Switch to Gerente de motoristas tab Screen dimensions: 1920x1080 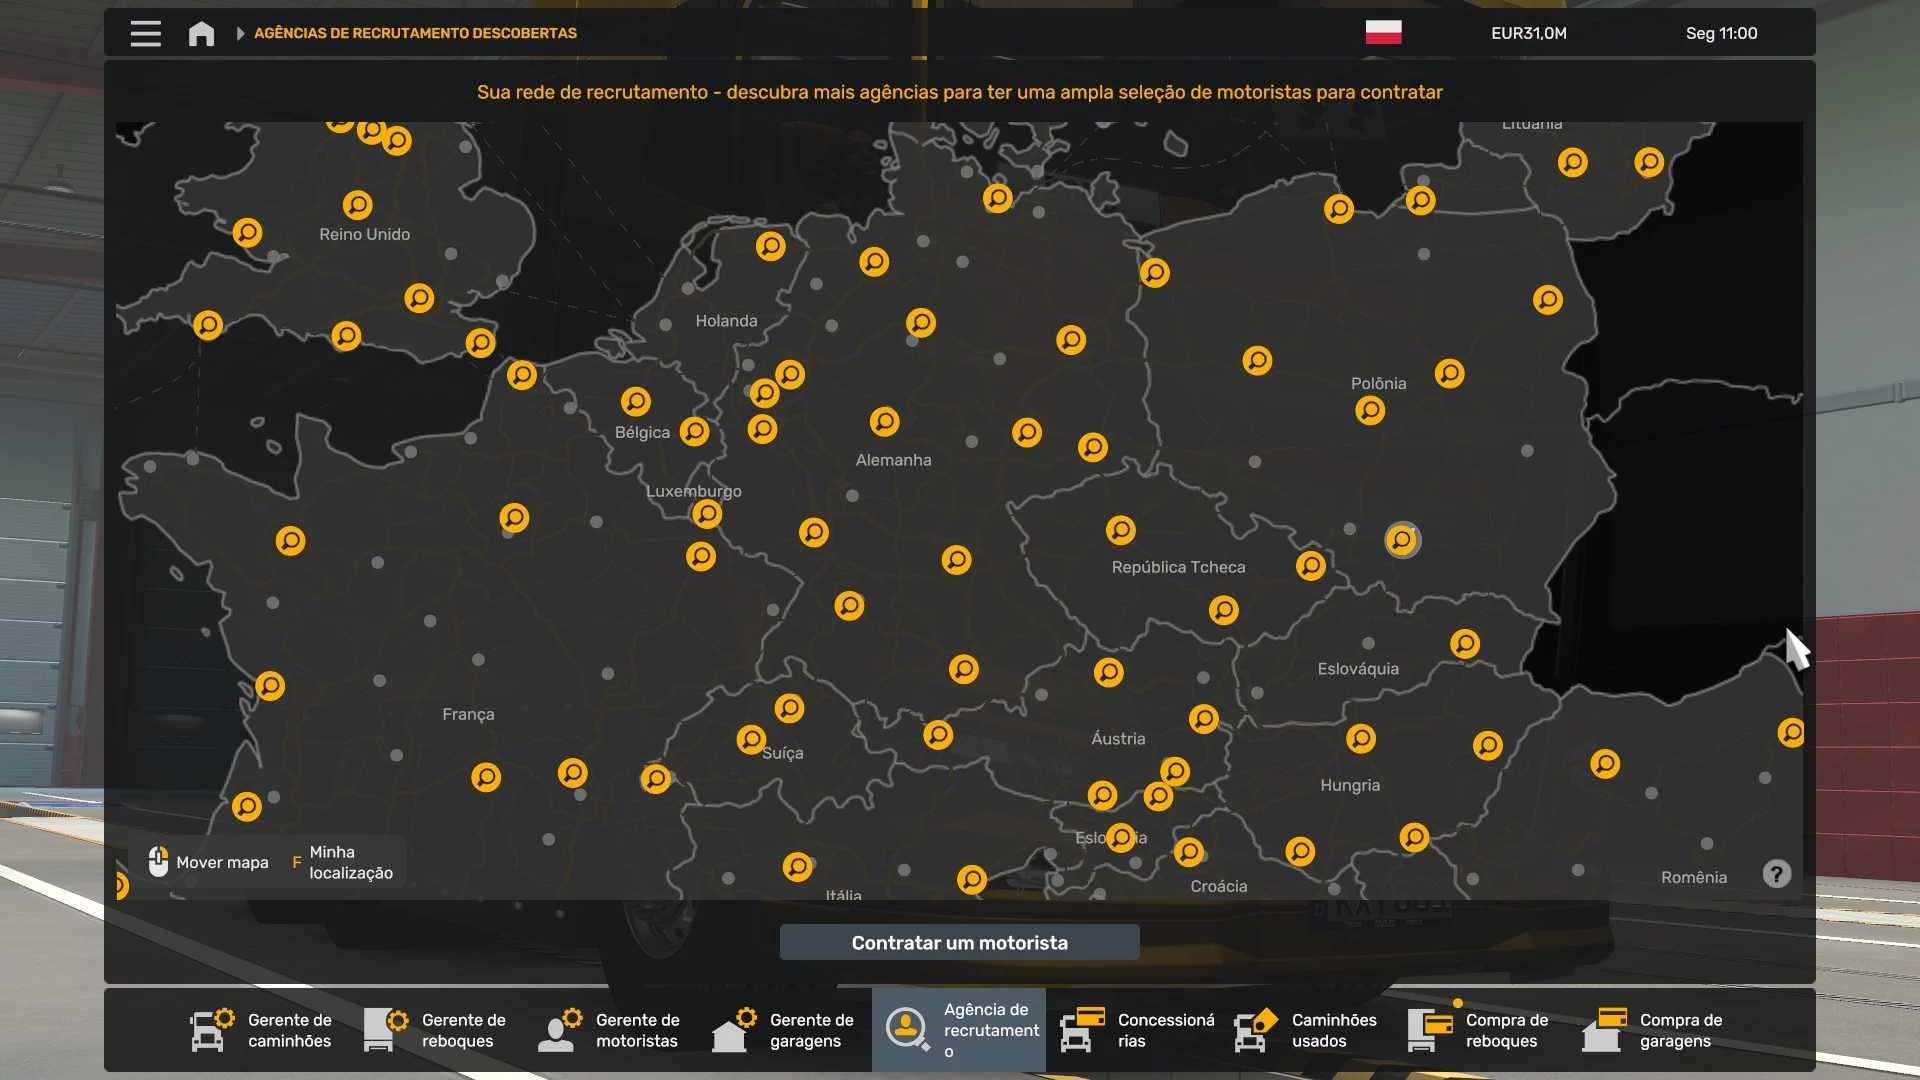point(610,1030)
